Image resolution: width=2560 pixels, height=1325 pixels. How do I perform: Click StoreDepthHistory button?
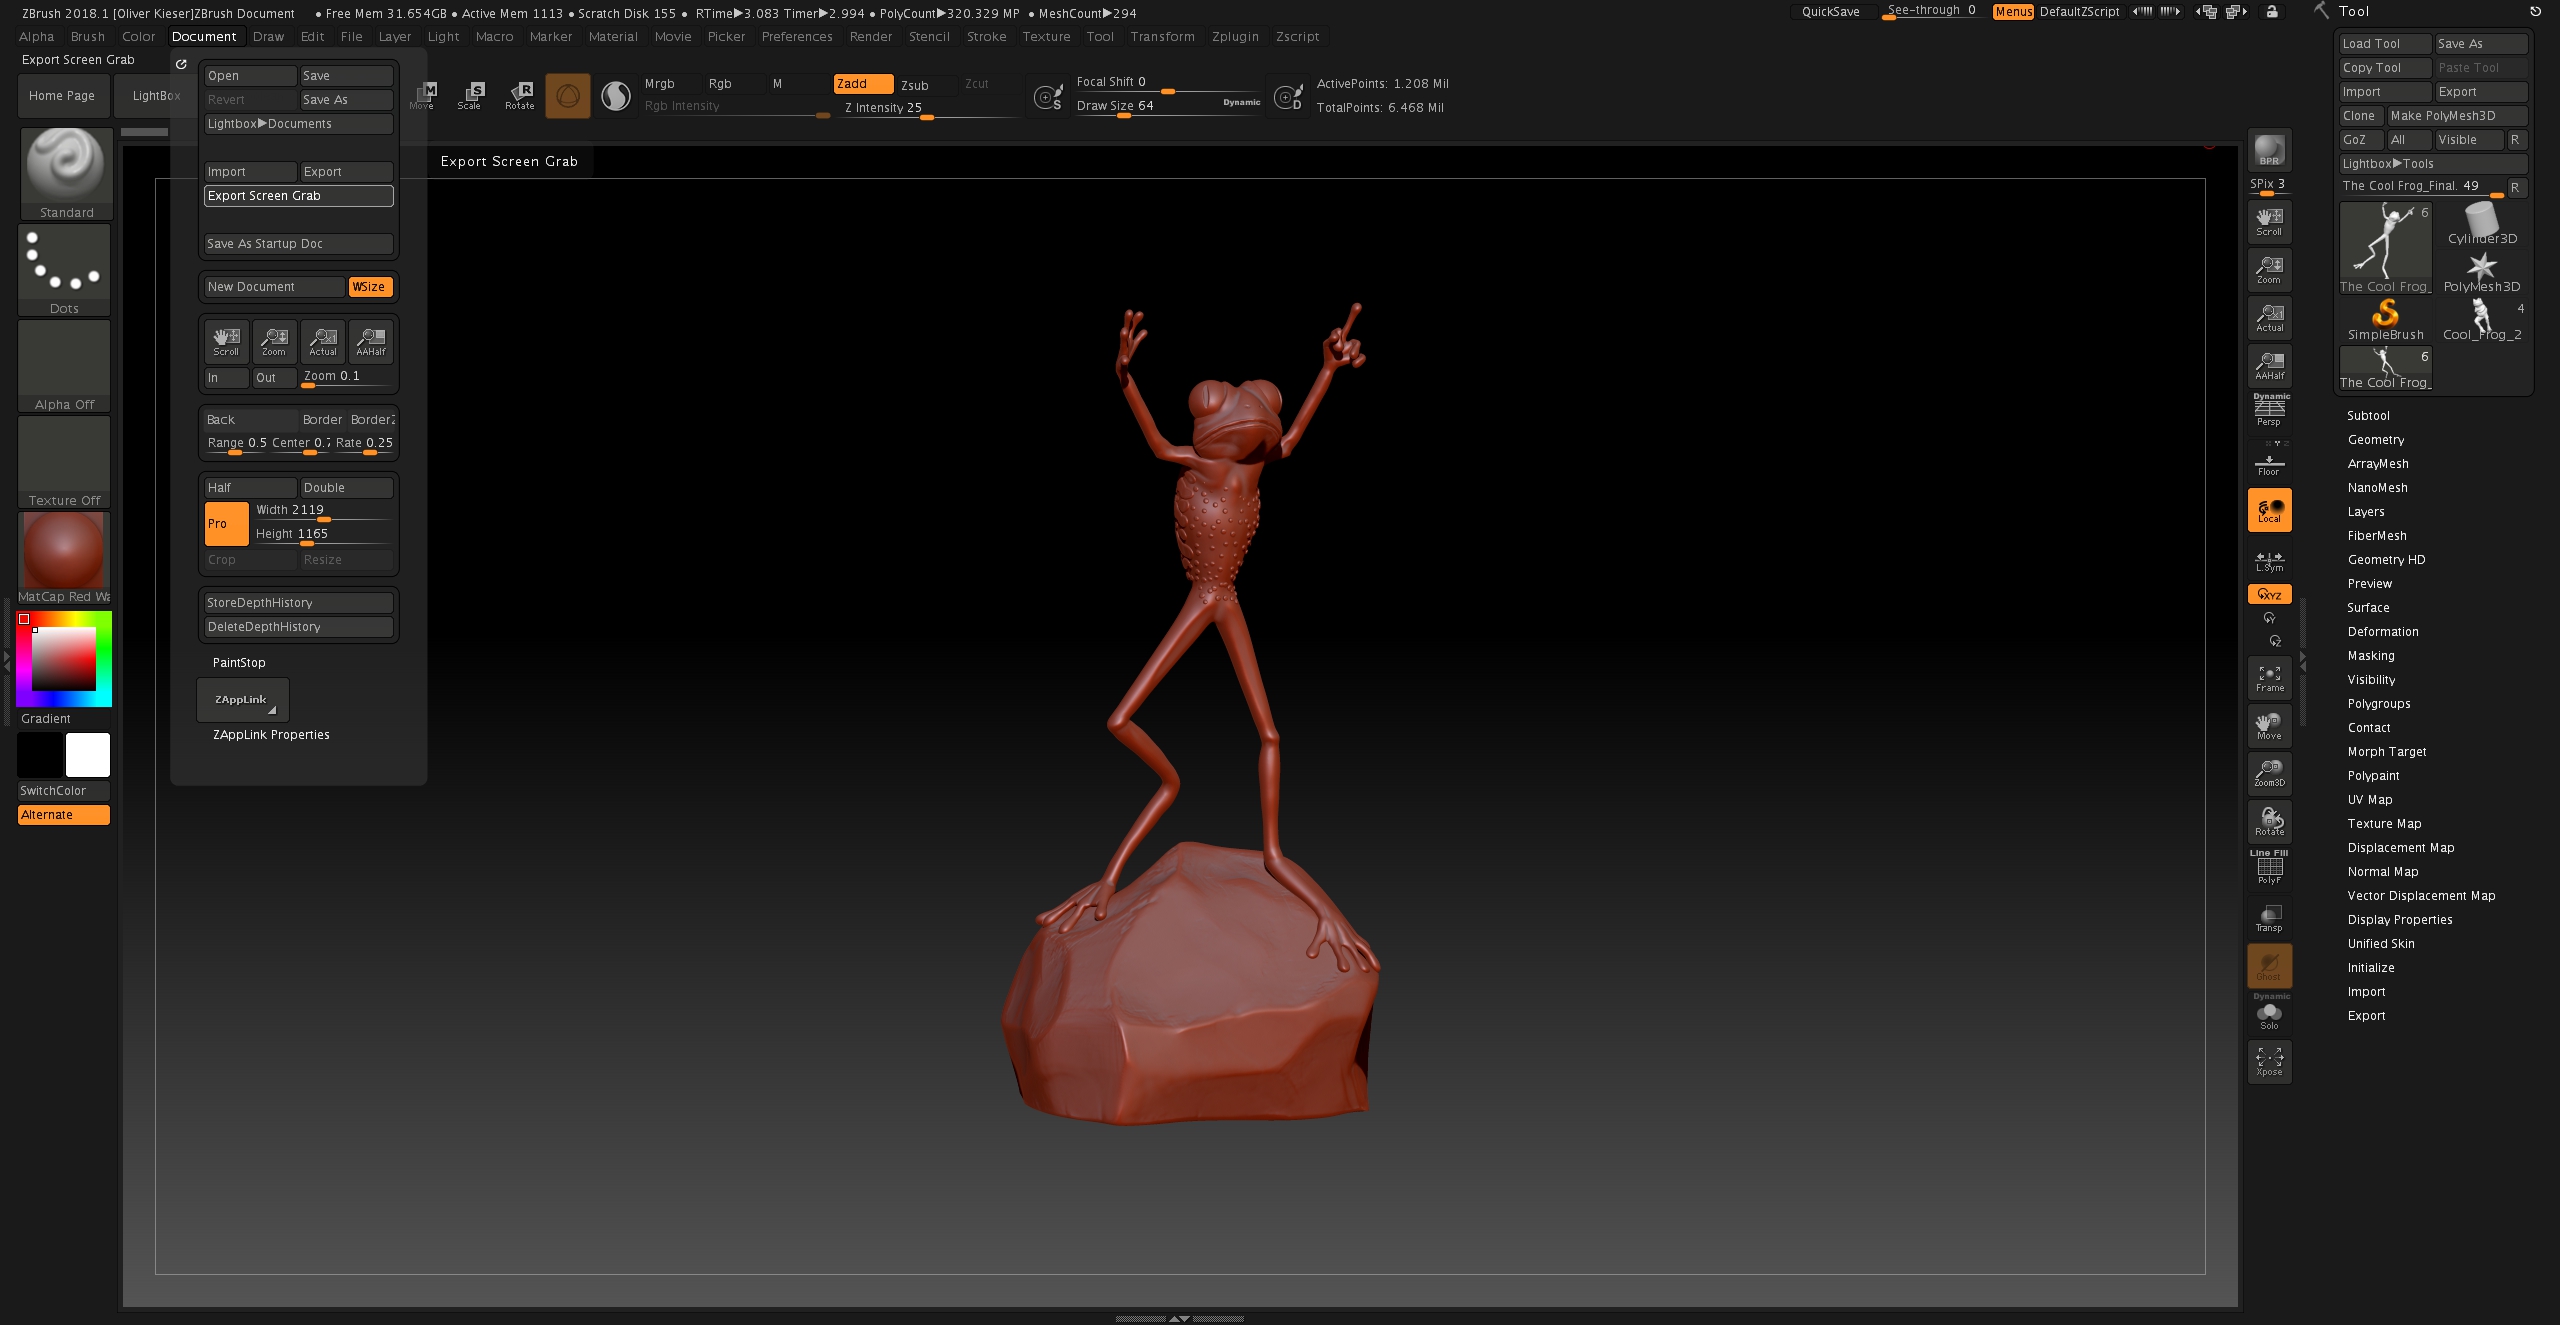298,603
